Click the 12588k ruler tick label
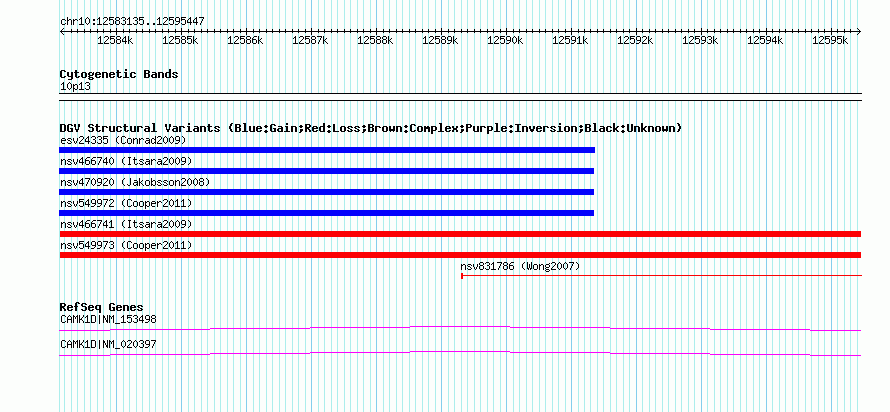The image size is (890, 412). tap(375, 40)
